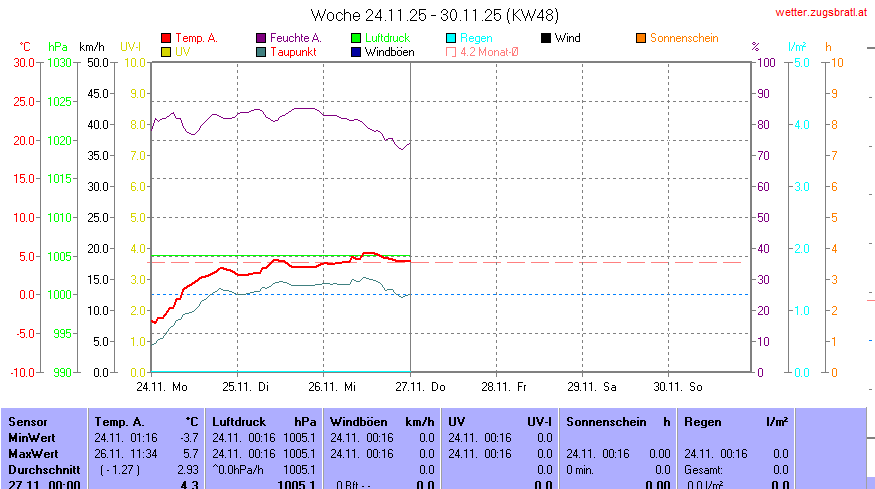
Task: Click the 28.11. Fr date label
Action: coord(504,385)
